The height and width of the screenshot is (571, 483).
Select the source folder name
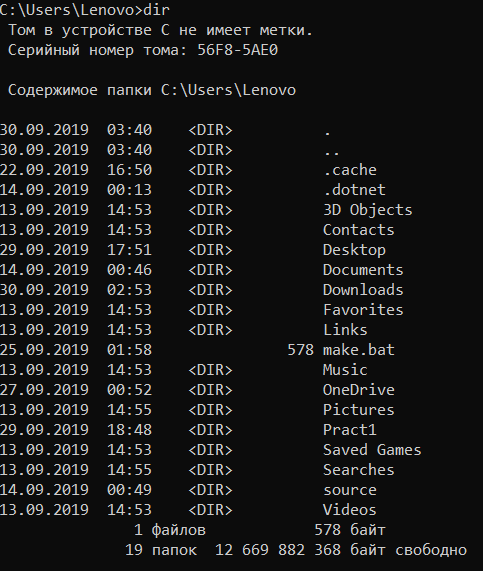[x=350, y=491]
